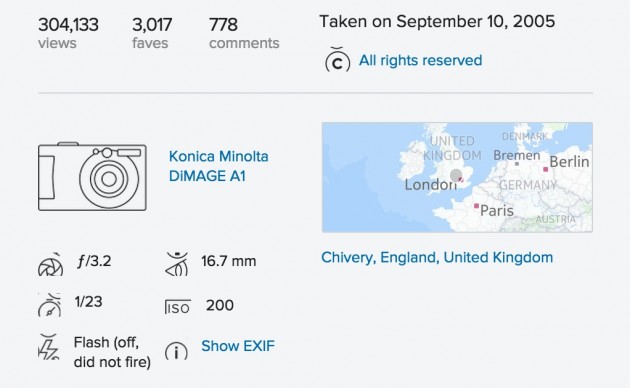Click the shutter speed timer icon
Image resolution: width=630 pixels, height=388 pixels.
click(x=50, y=305)
